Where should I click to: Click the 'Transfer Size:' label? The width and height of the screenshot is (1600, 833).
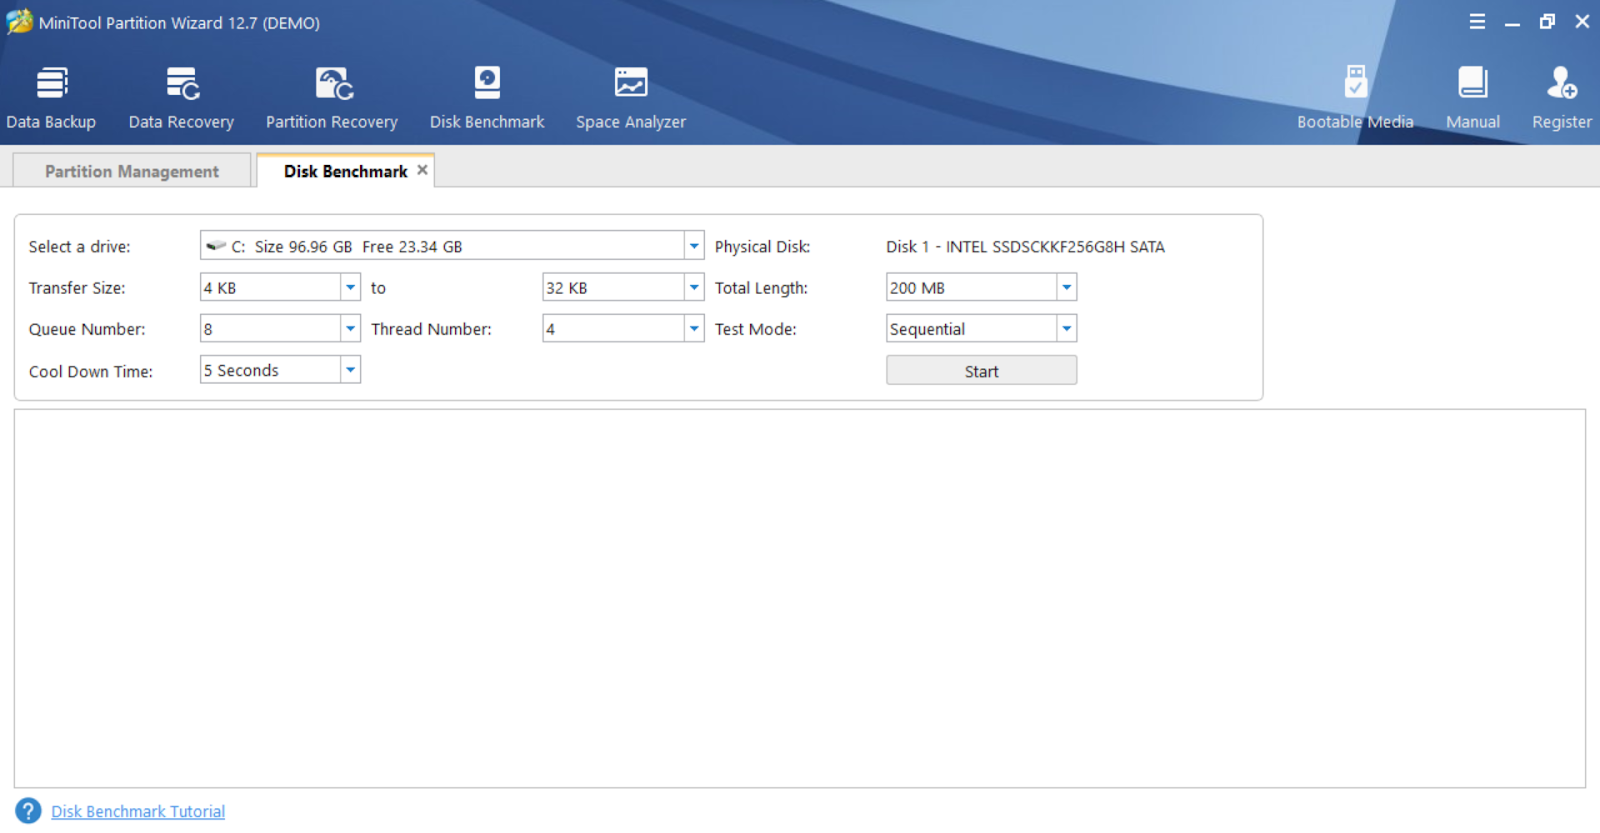pos(77,288)
